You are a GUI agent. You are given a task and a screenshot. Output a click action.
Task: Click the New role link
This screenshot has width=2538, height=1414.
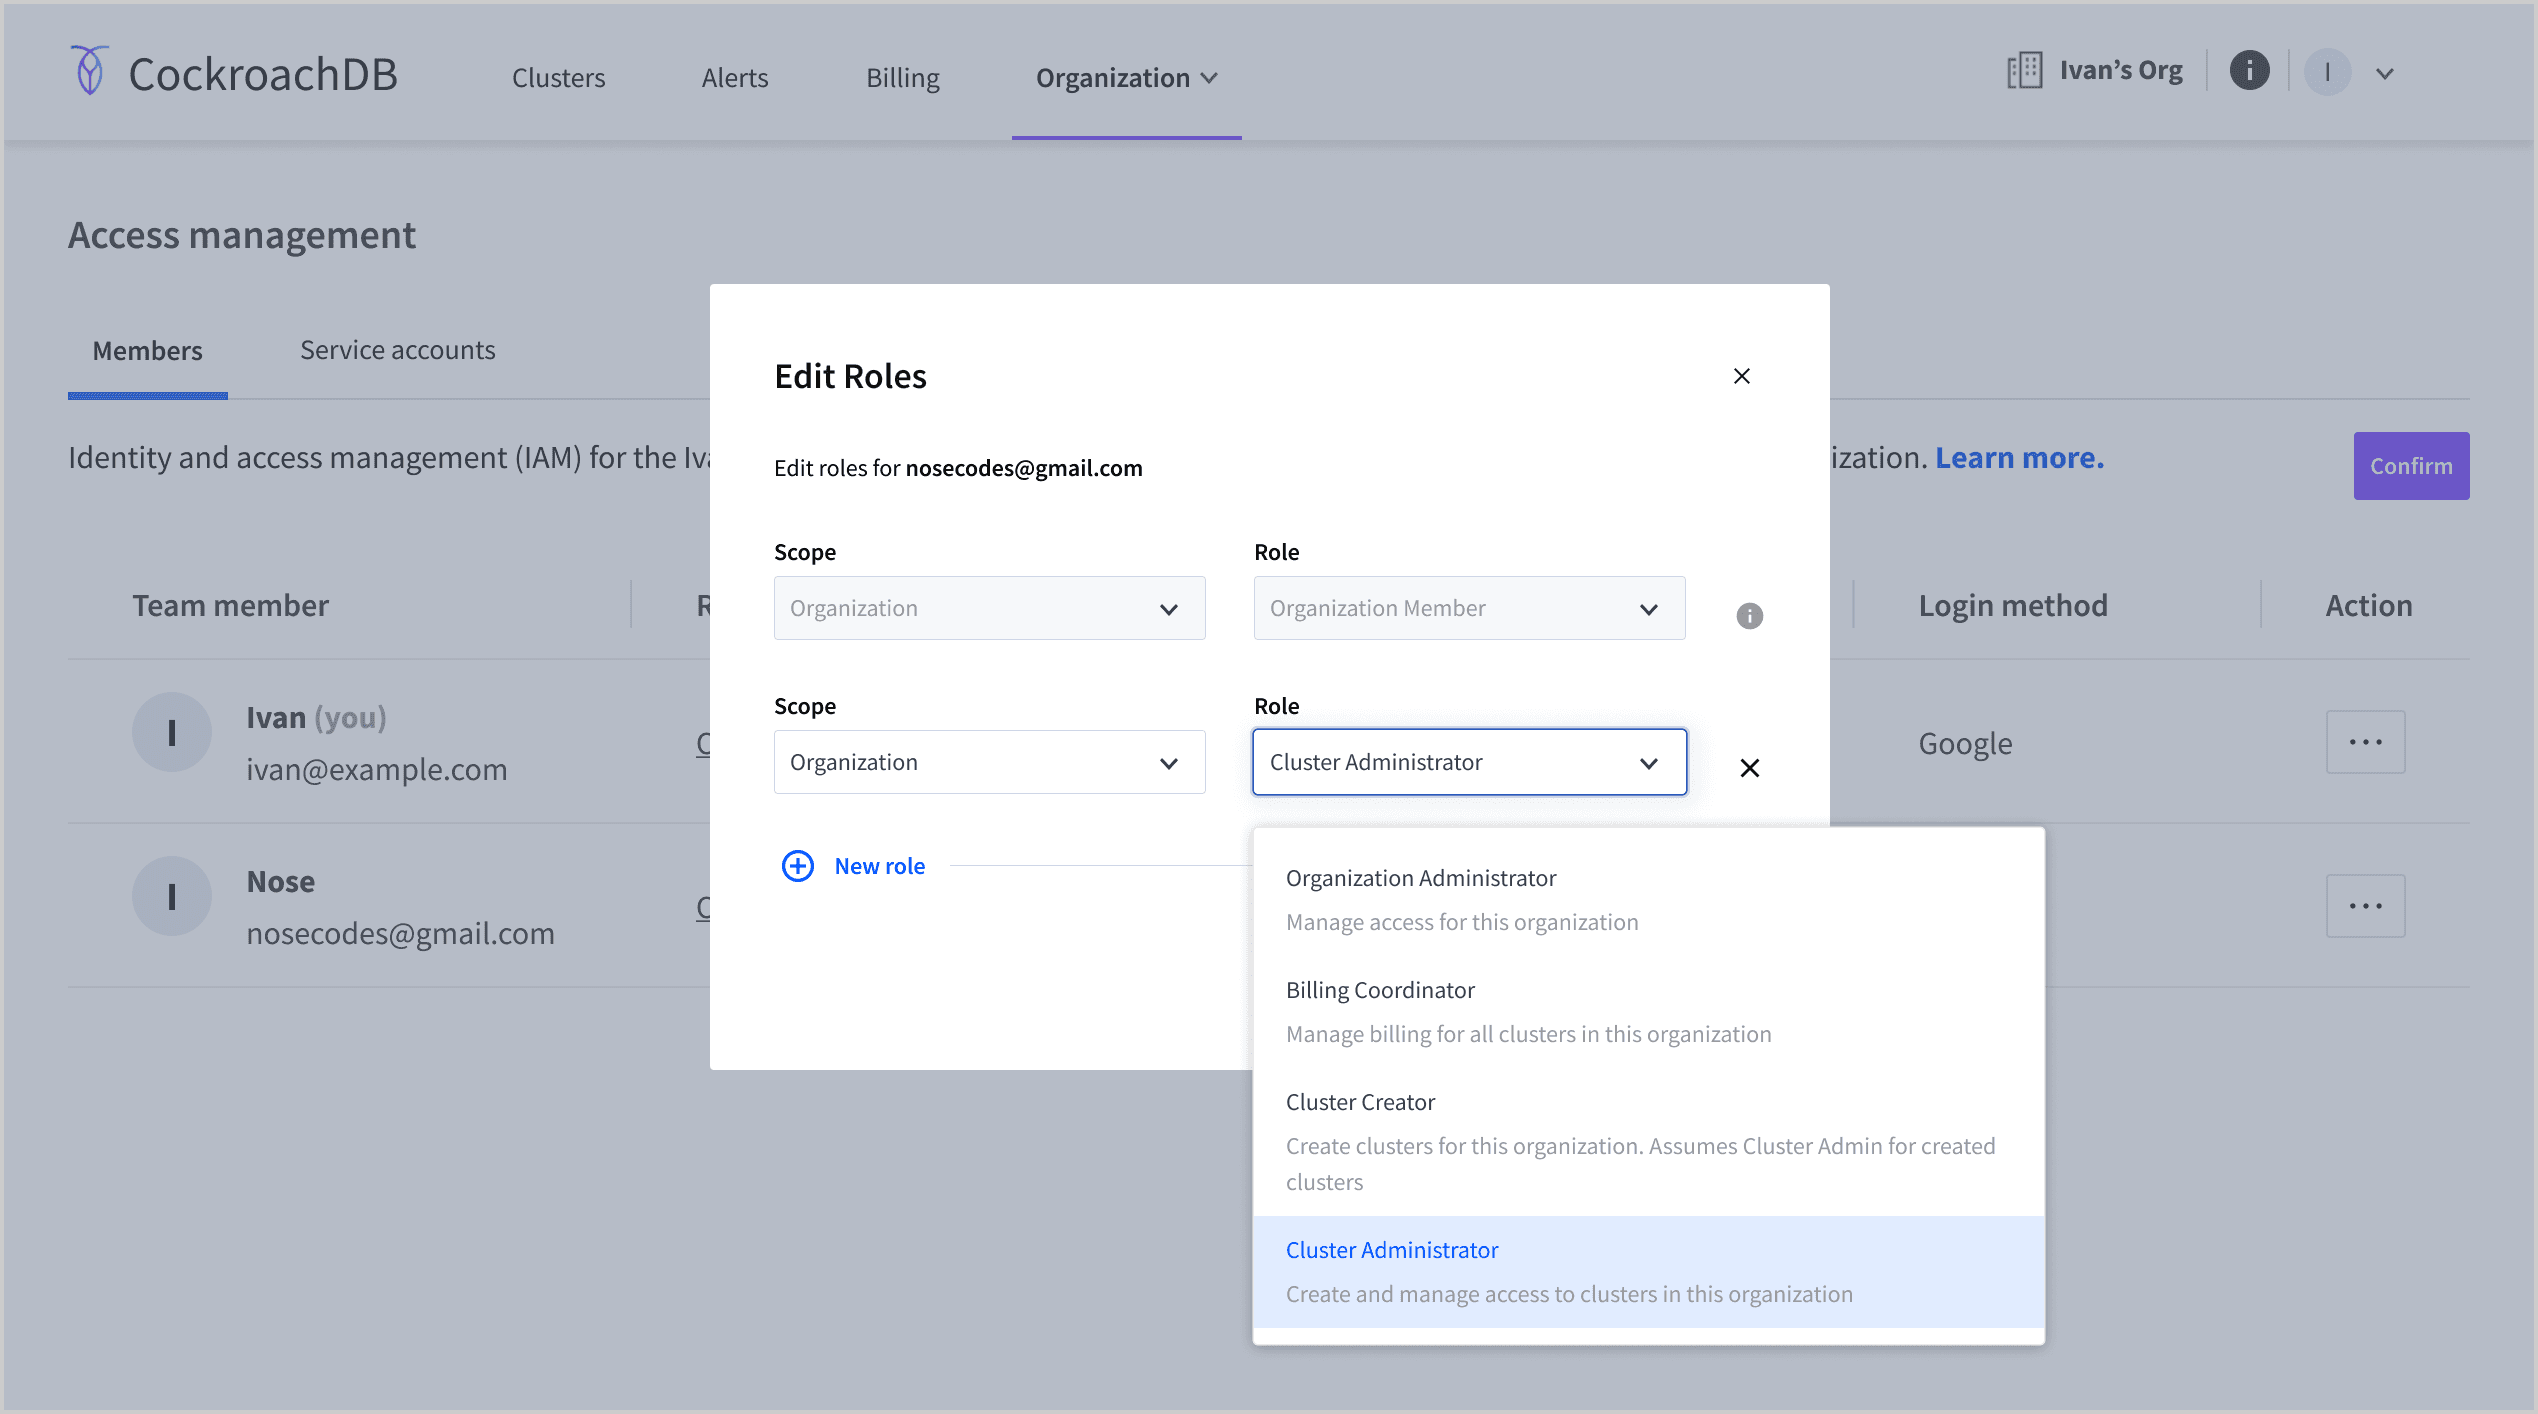(880, 866)
